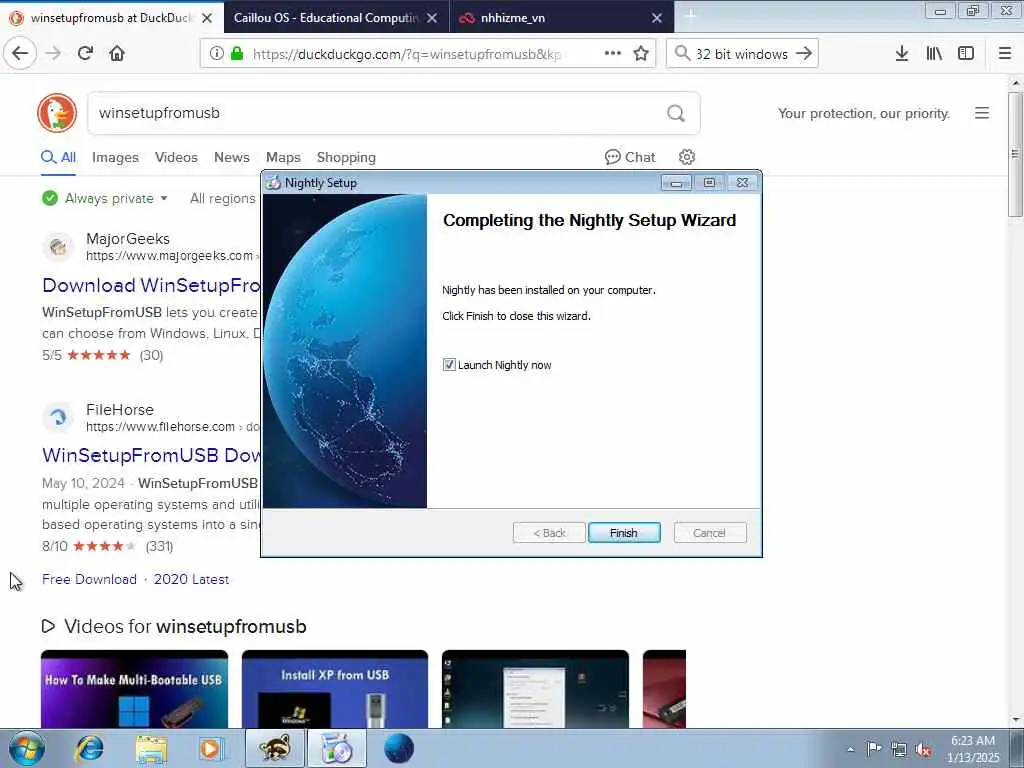The height and width of the screenshot is (768, 1024).
Task: Open search settings gear icon
Action: (686, 157)
